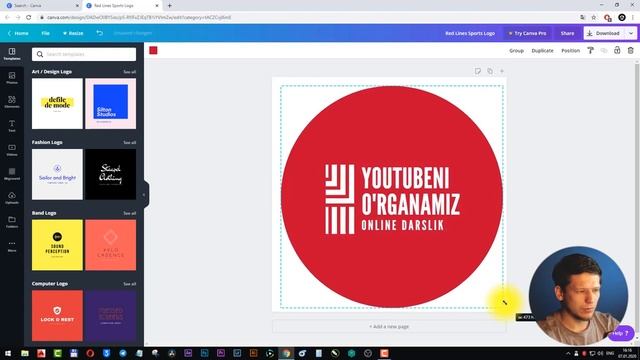
Task: Select the white lines logo graphic
Action: click(x=340, y=199)
